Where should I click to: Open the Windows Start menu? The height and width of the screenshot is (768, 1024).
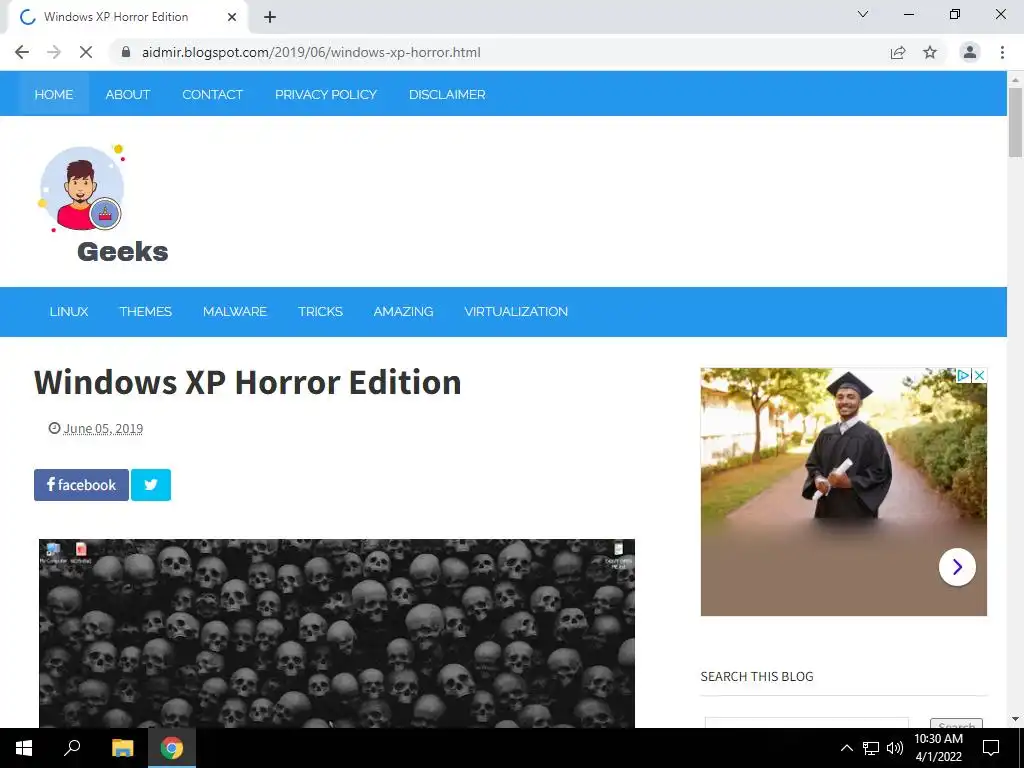[x=24, y=748]
